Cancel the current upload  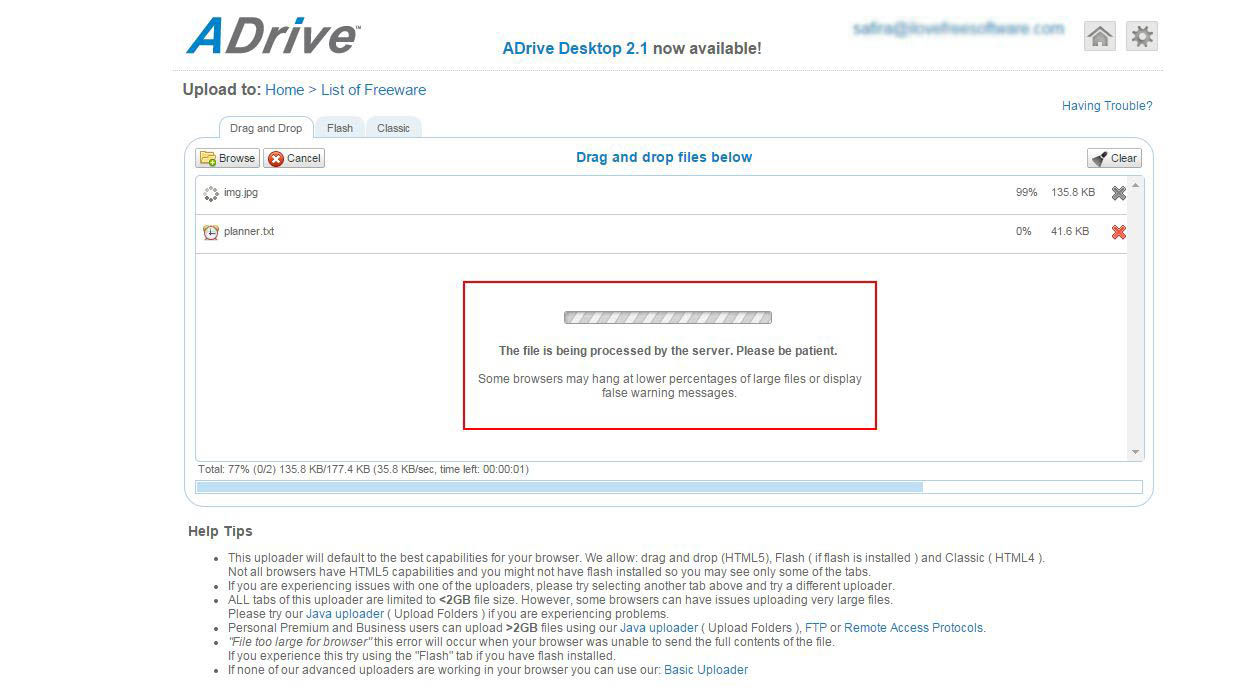point(294,158)
